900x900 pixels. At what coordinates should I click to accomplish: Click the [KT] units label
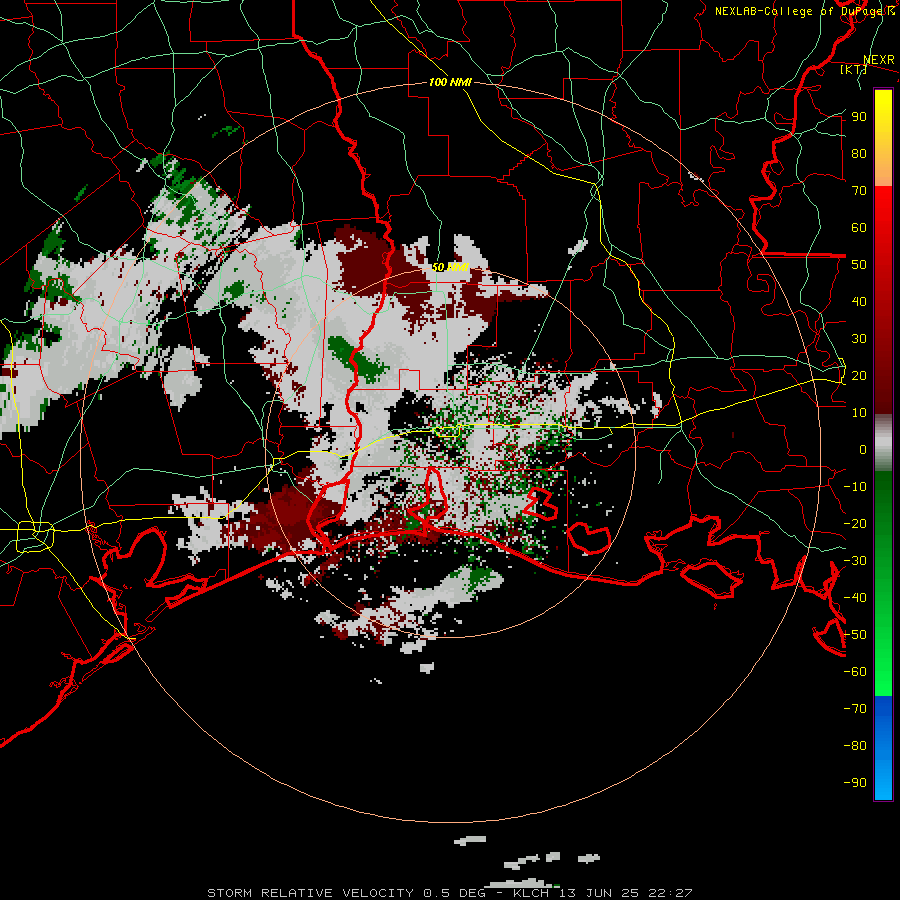(x=854, y=69)
